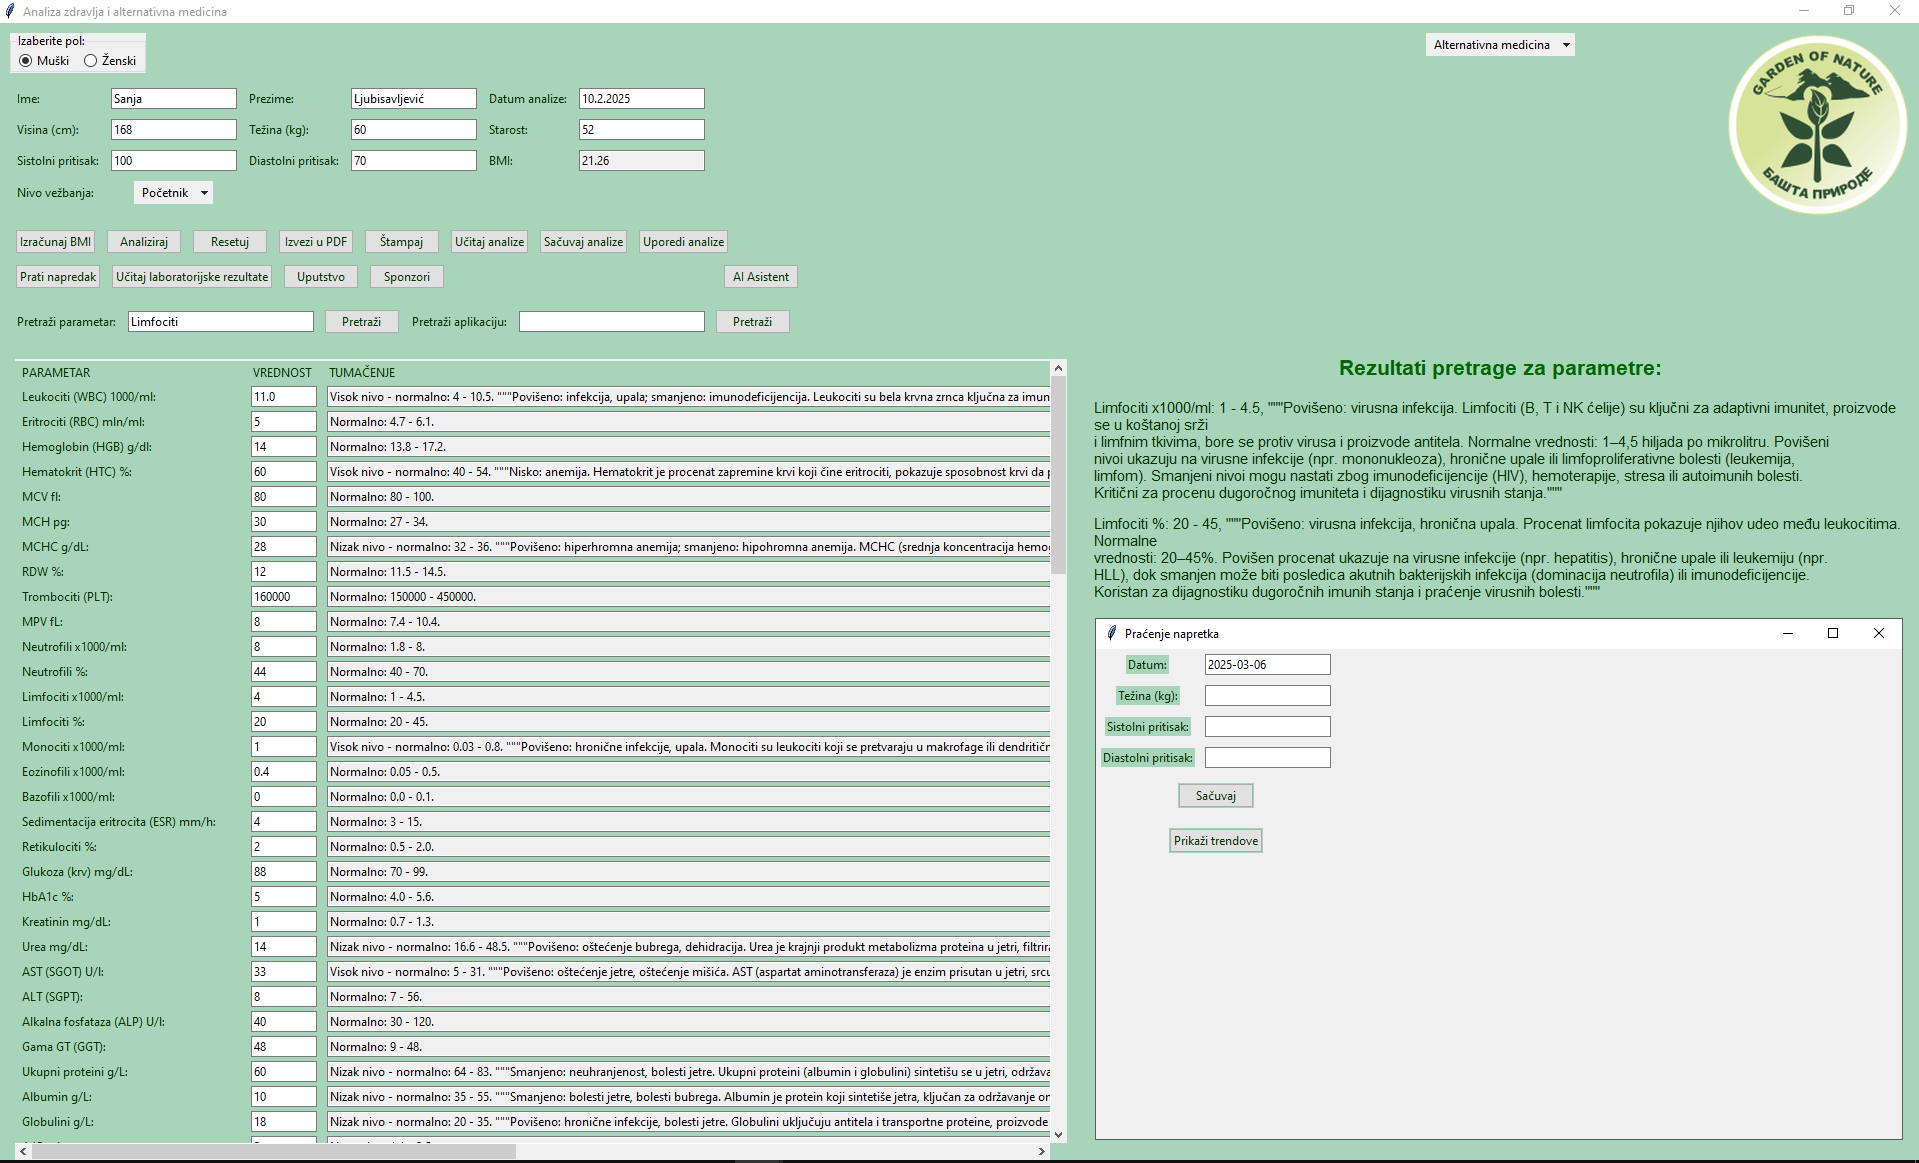Click the Gama GT (GGT) value field

click(284, 1047)
